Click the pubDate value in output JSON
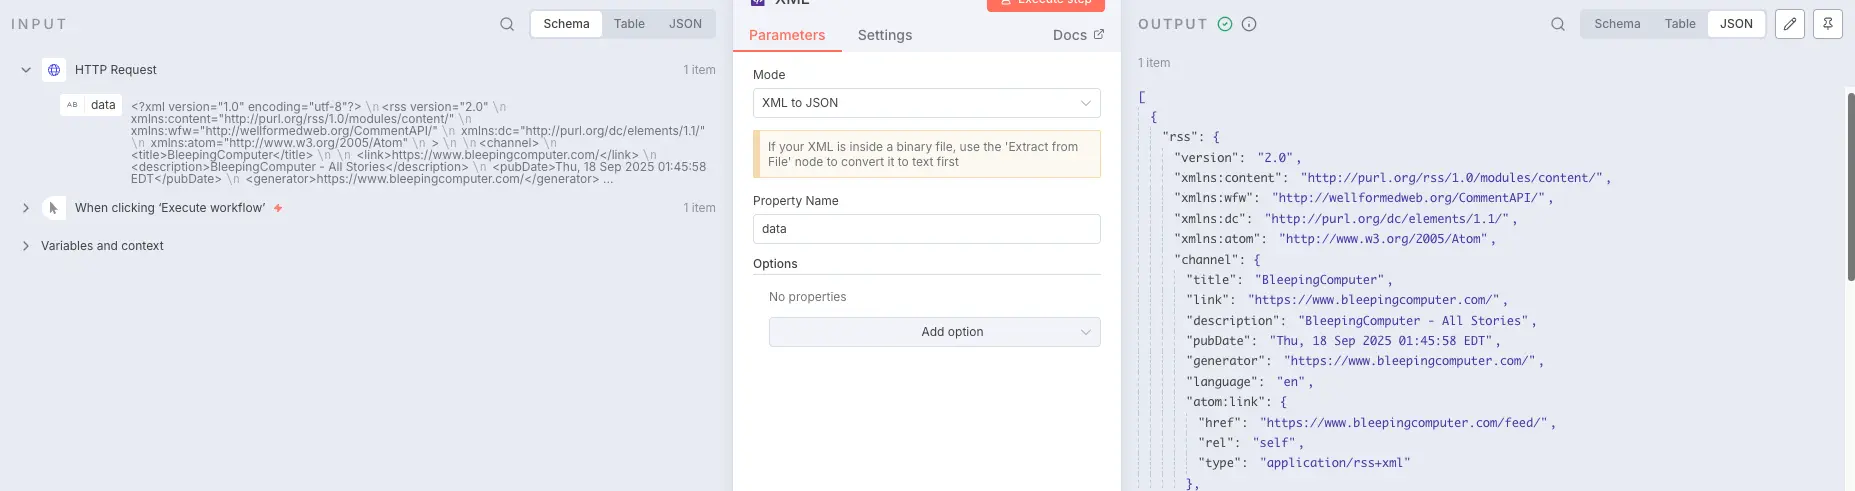1855x491 pixels. coord(1380,341)
